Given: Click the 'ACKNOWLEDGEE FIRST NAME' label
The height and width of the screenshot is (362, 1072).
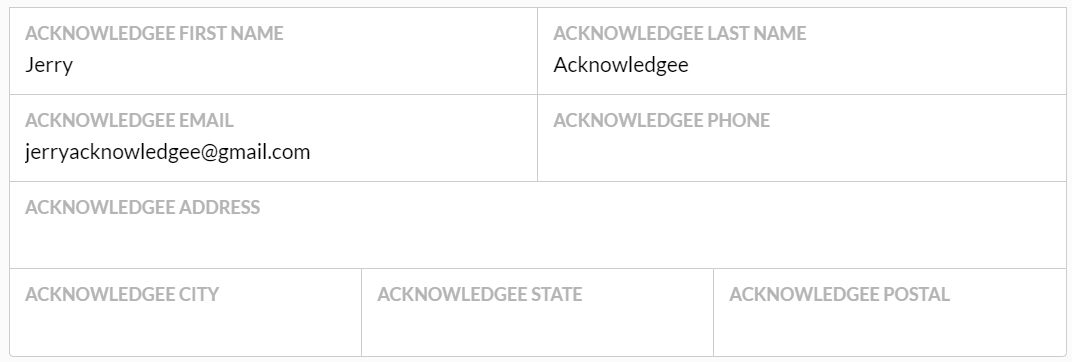Looking at the screenshot, I should point(154,34).
